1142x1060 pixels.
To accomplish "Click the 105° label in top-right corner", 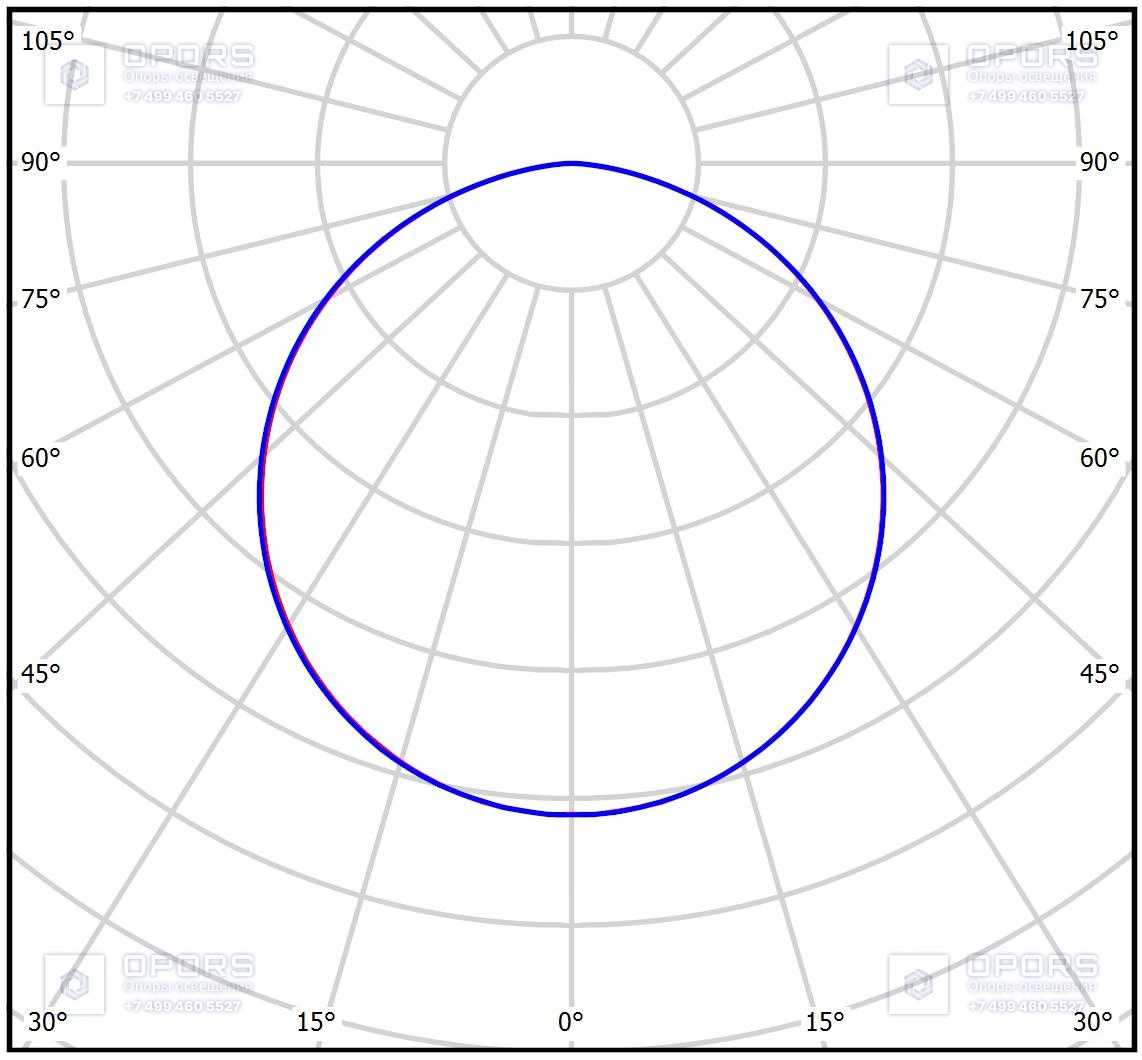I will tap(1092, 41).
